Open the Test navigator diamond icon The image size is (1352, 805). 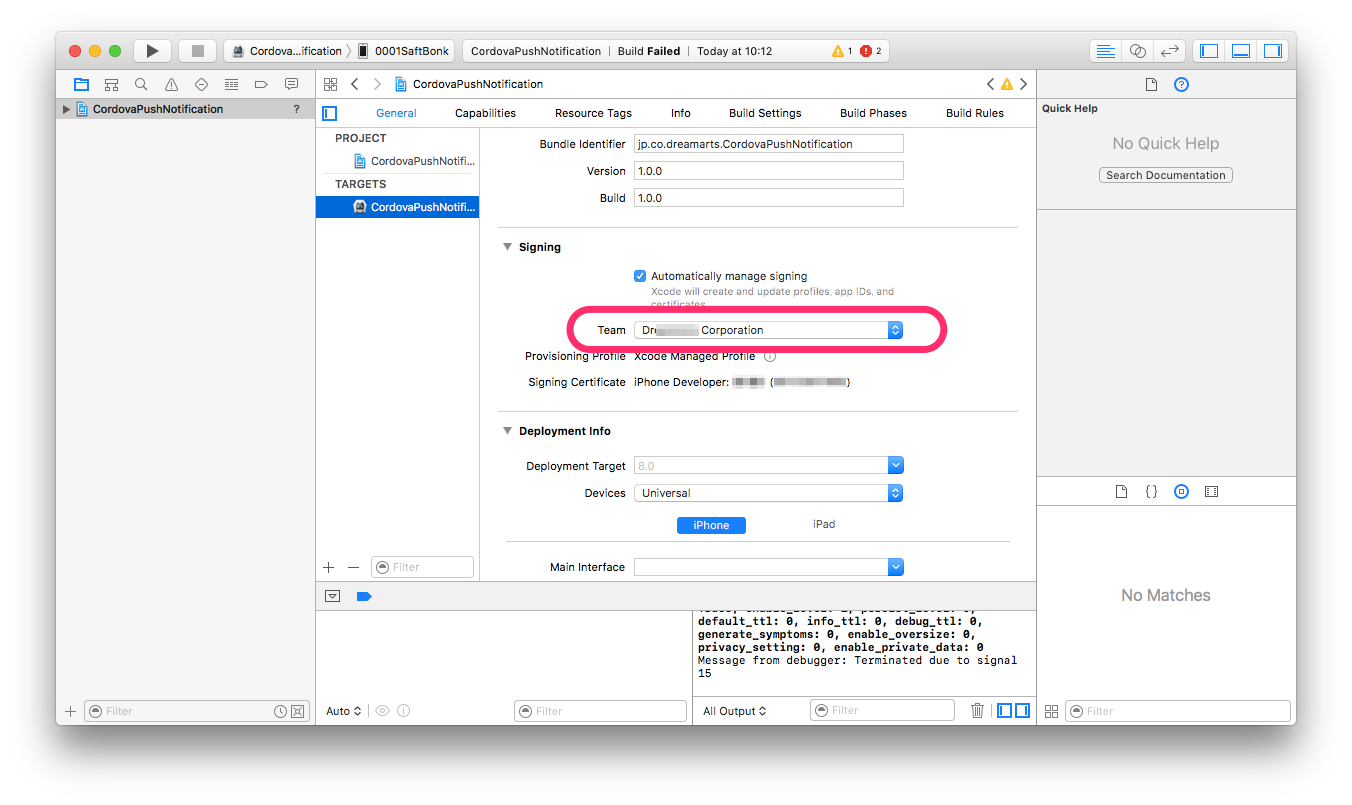[x=201, y=84]
